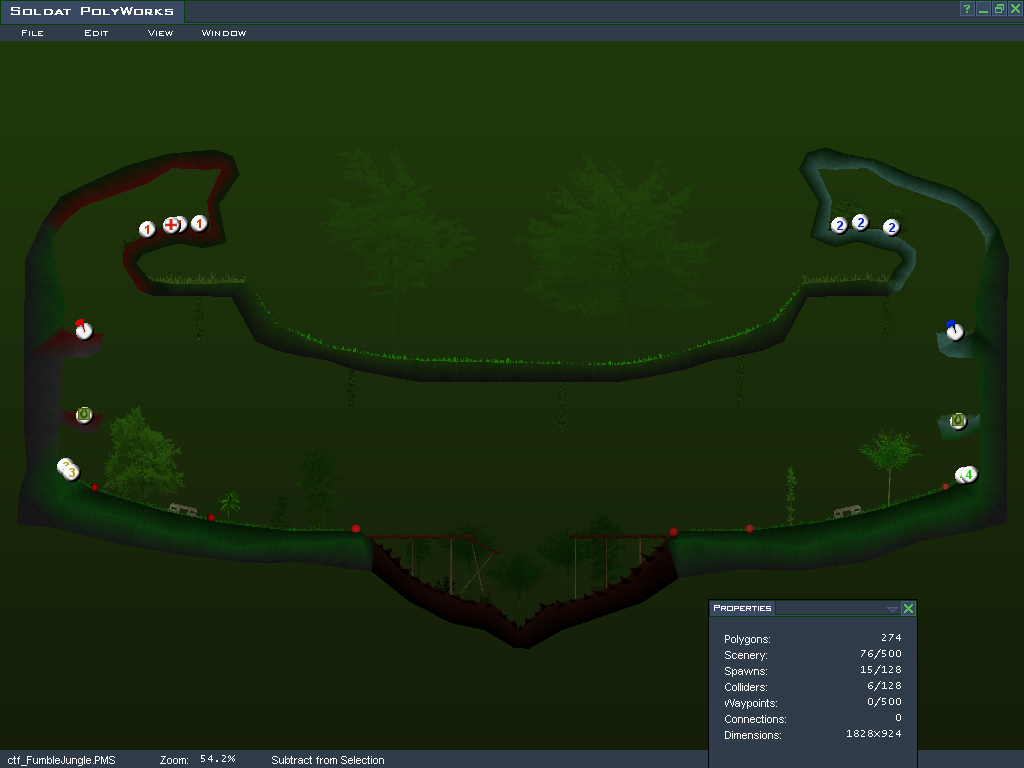Image resolution: width=1024 pixels, height=768 pixels.
Task: Click the zoom percentage value in status bar
Action: click(217, 759)
